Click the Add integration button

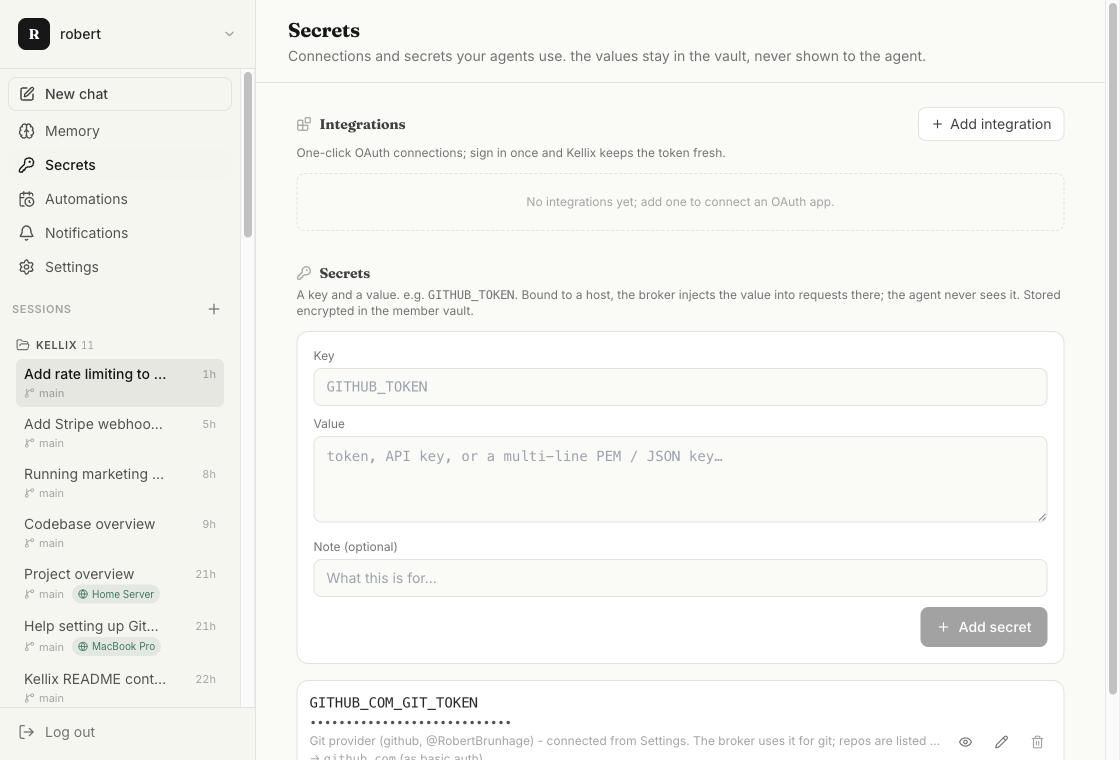pos(991,124)
